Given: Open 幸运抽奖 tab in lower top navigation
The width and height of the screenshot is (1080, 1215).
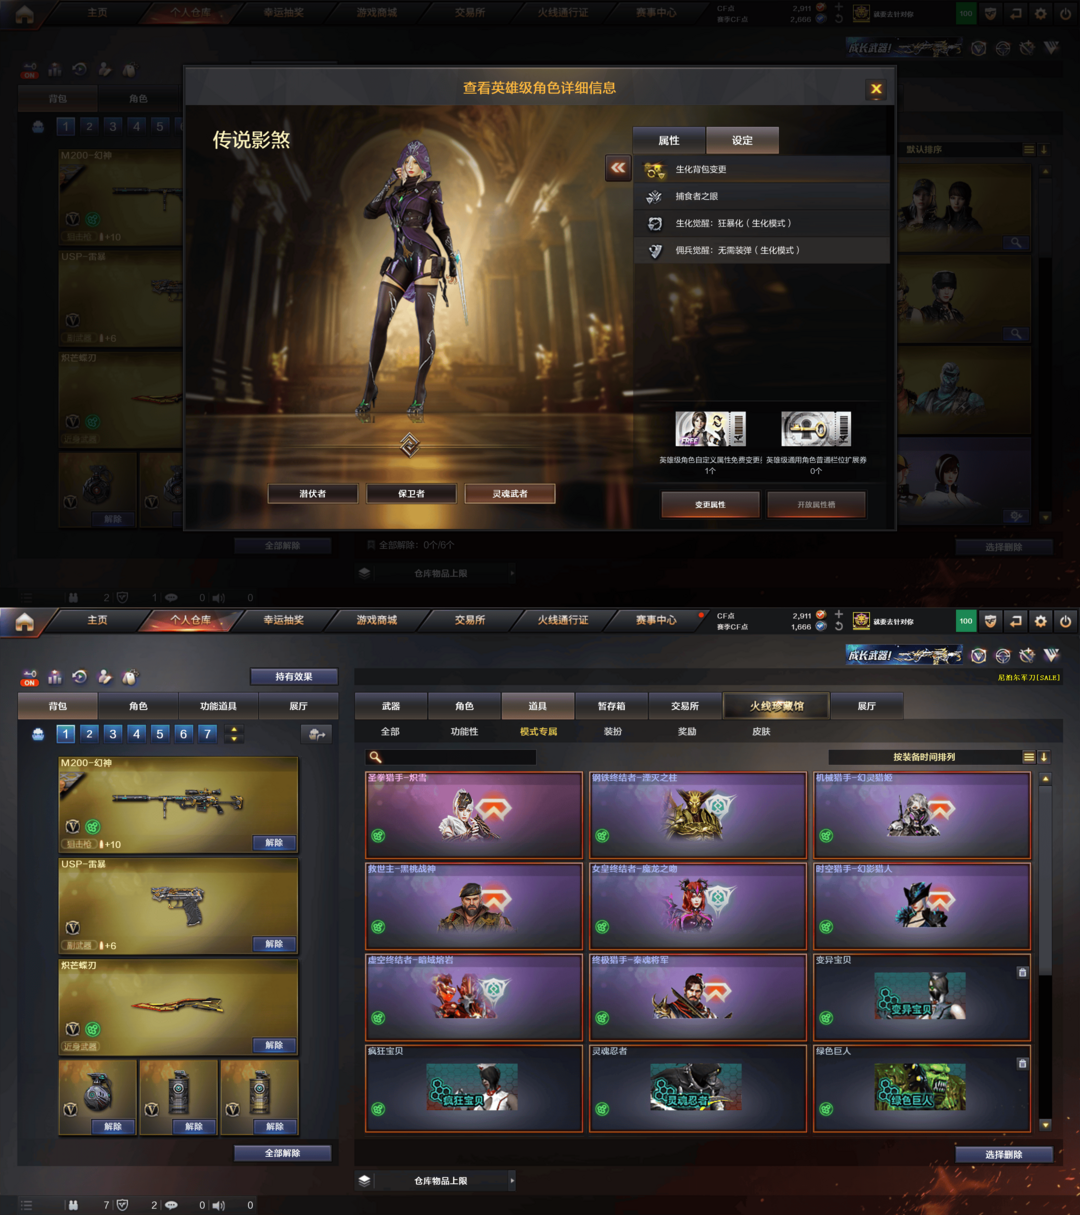Looking at the screenshot, I should tap(283, 620).
